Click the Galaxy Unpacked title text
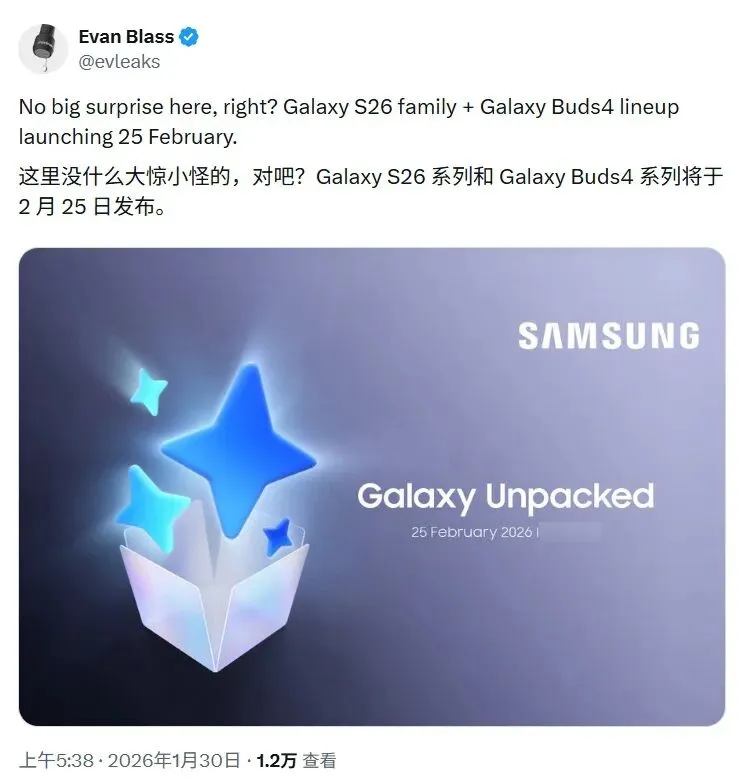745x783 pixels. tap(505, 497)
